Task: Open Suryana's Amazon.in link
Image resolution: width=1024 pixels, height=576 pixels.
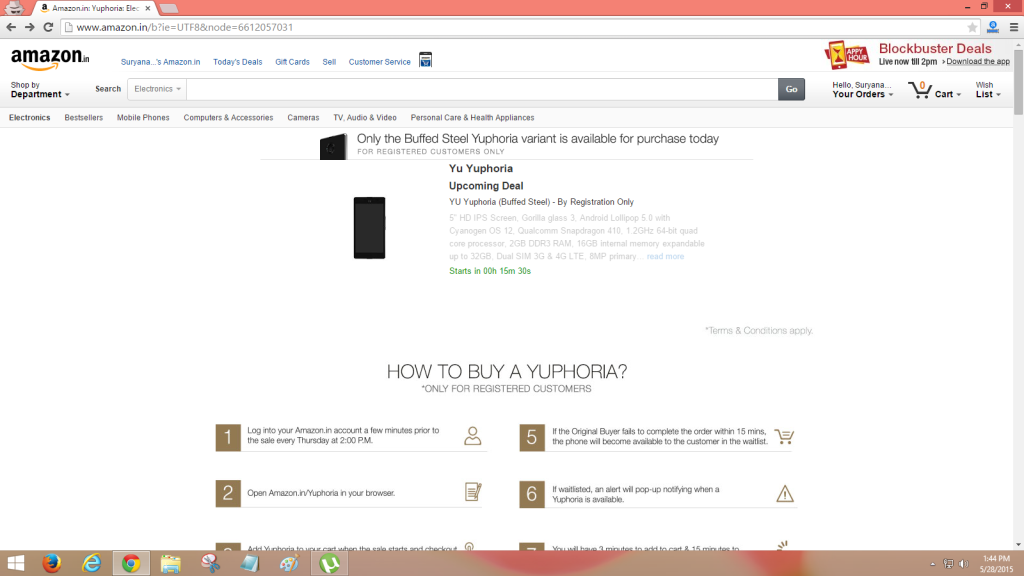Action: click(x=161, y=62)
